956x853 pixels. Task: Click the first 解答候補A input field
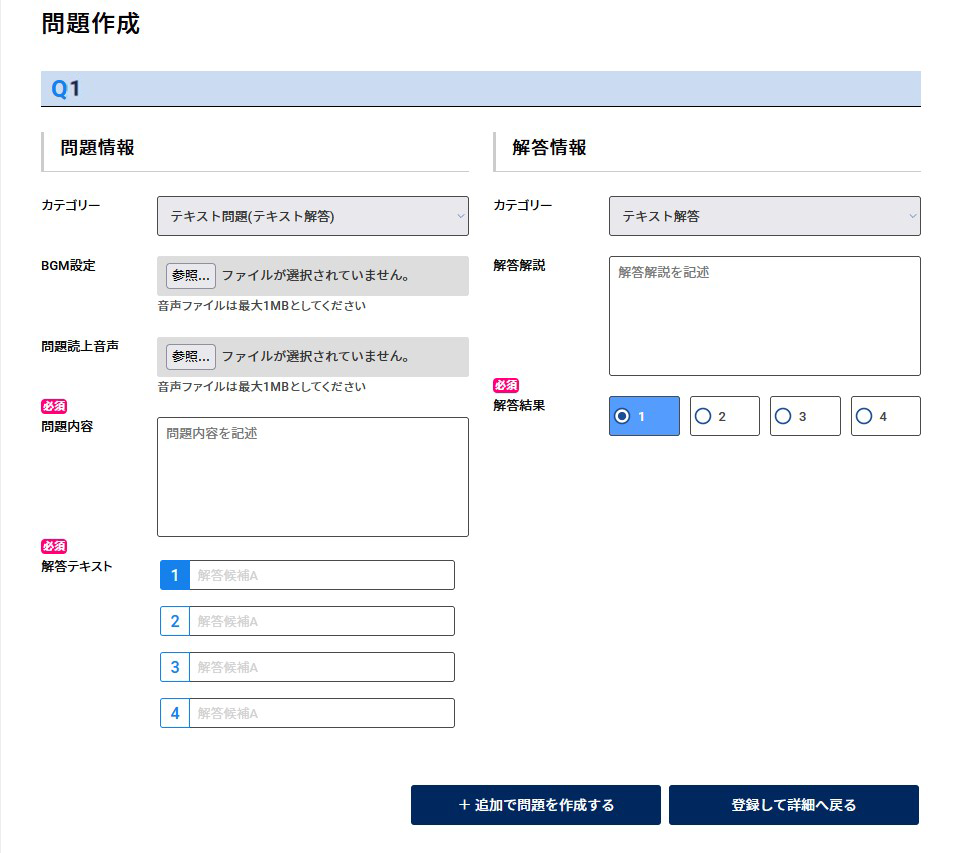click(321, 575)
